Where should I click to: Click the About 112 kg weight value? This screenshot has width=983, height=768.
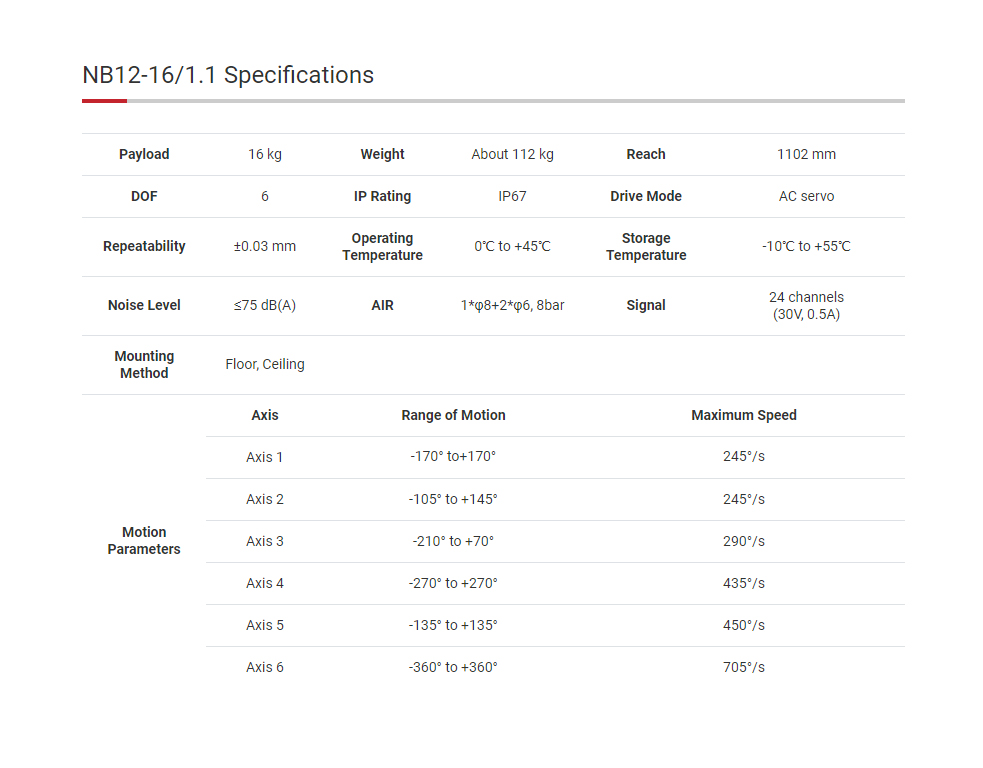[x=512, y=154]
